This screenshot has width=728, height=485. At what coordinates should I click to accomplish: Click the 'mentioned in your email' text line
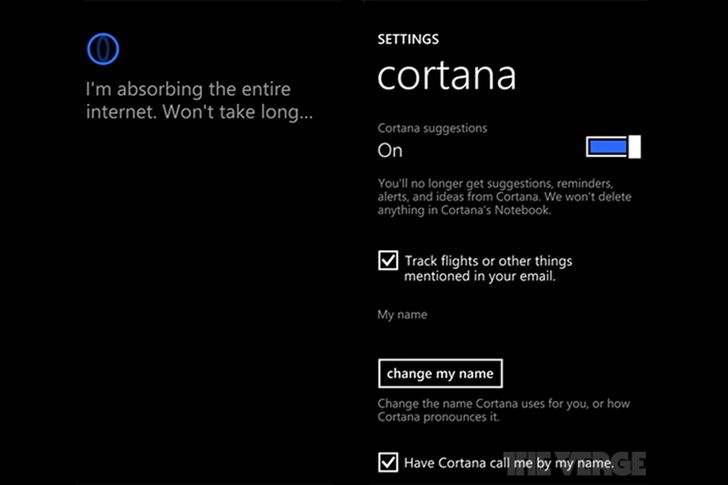[x=479, y=276]
